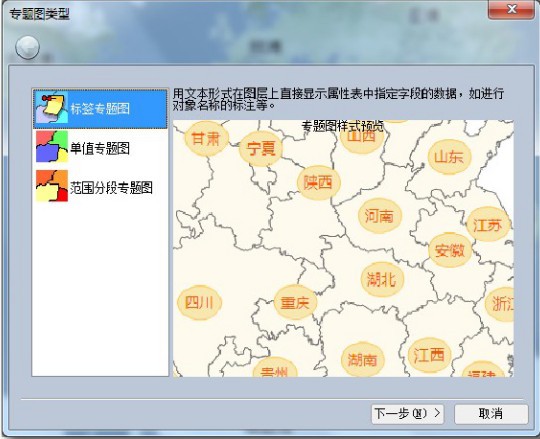Click the 山东 label bubble

click(449, 157)
